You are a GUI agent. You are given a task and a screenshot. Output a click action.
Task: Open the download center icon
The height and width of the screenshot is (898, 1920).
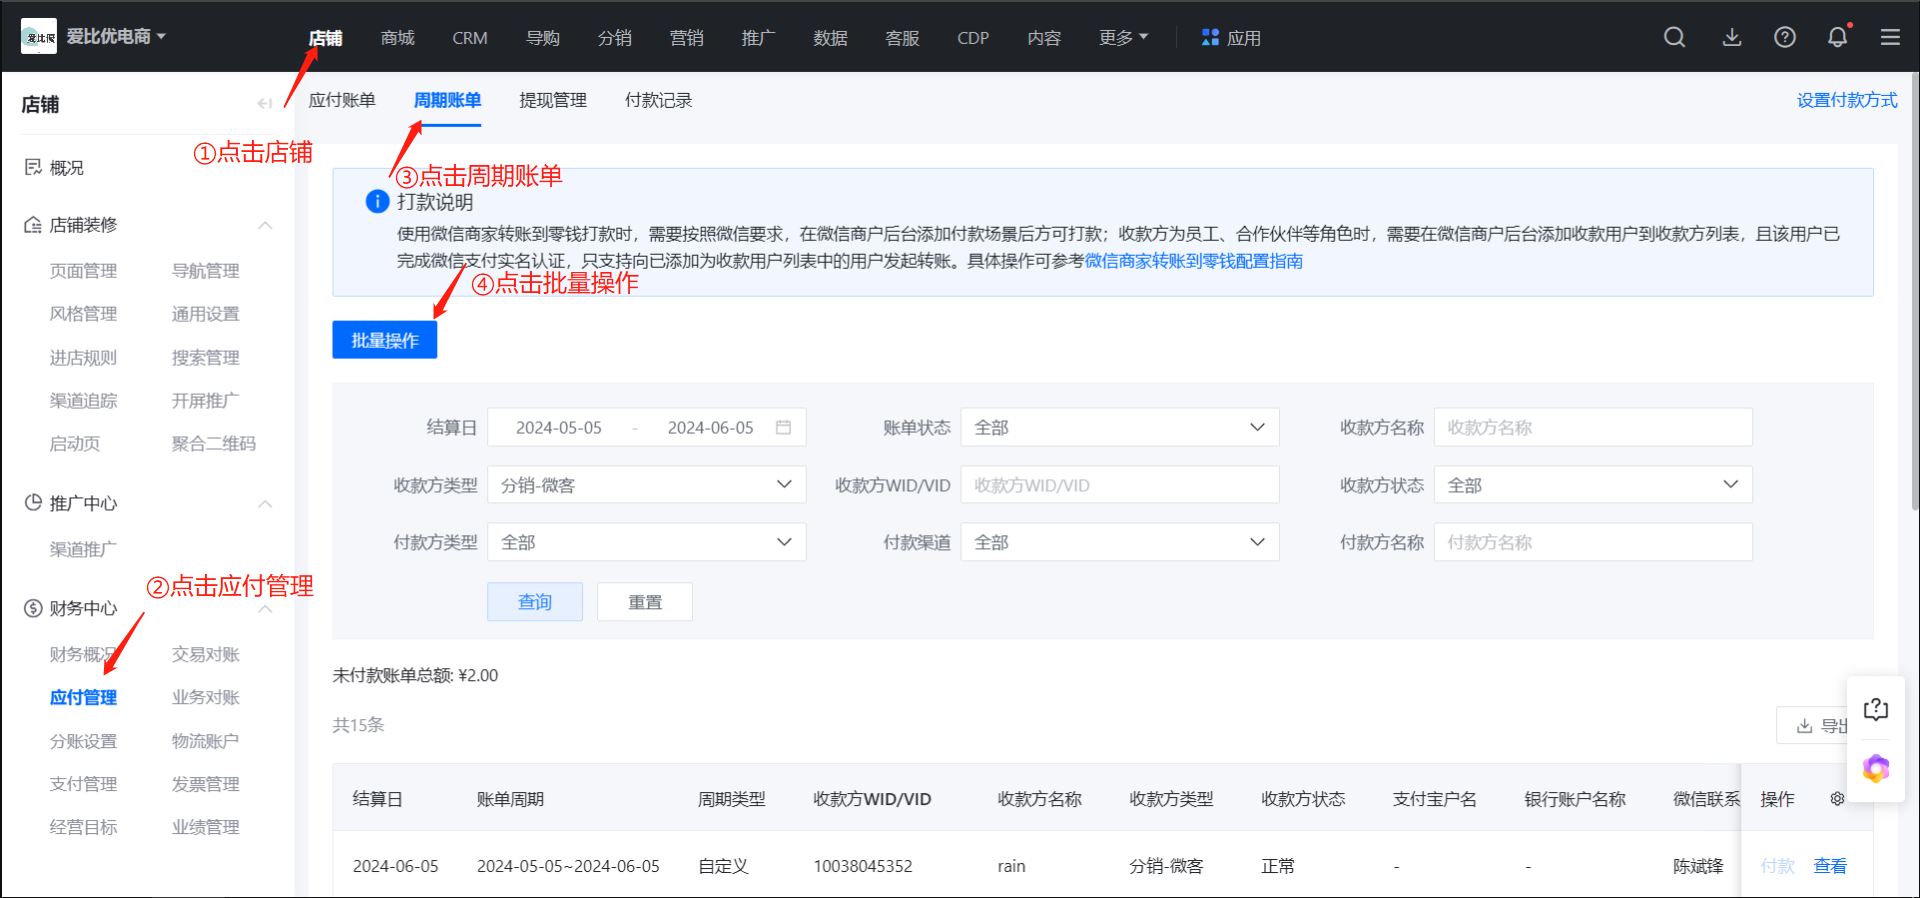point(1732,37)
